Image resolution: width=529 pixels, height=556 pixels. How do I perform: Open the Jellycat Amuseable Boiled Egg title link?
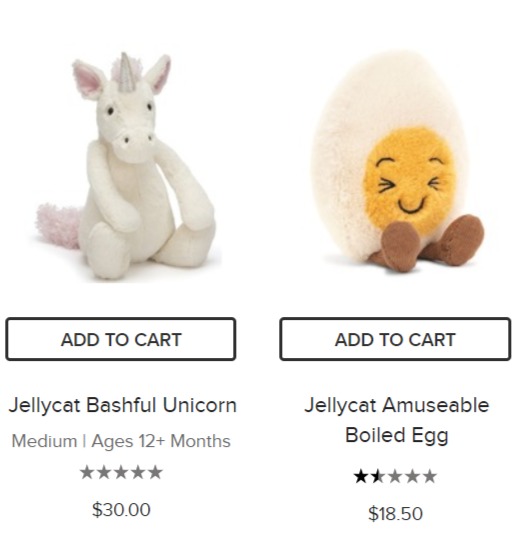click(x=397, y=420)
